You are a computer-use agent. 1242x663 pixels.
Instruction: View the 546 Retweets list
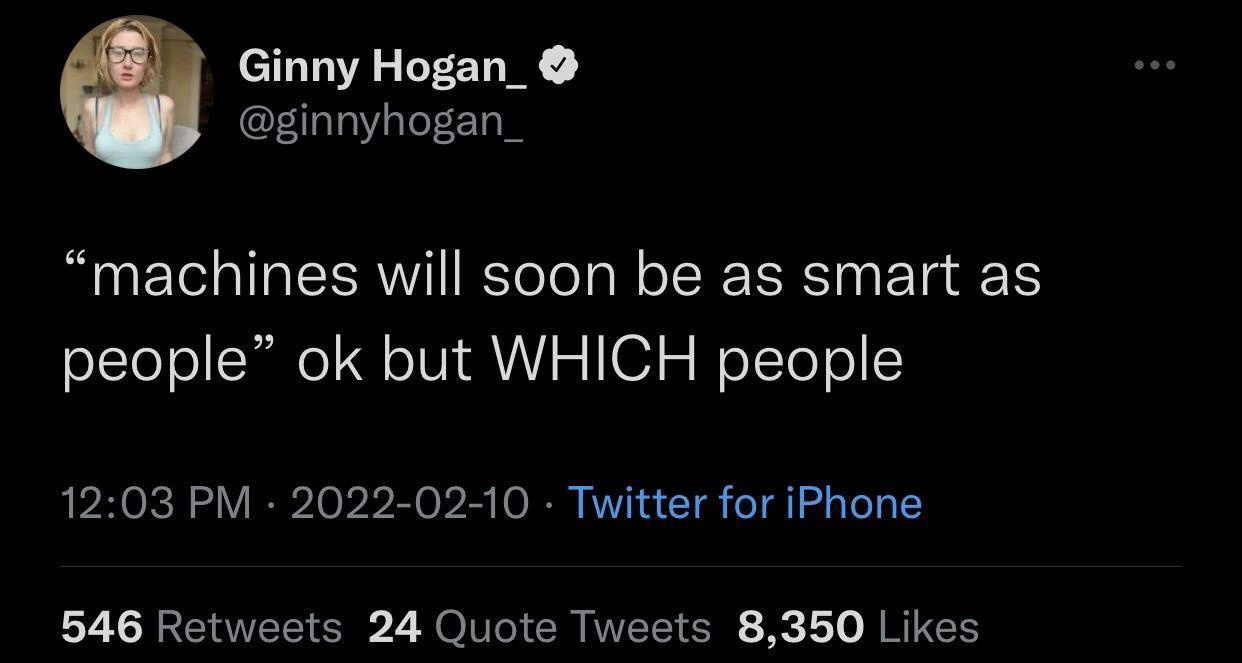(x=201, y=627)
